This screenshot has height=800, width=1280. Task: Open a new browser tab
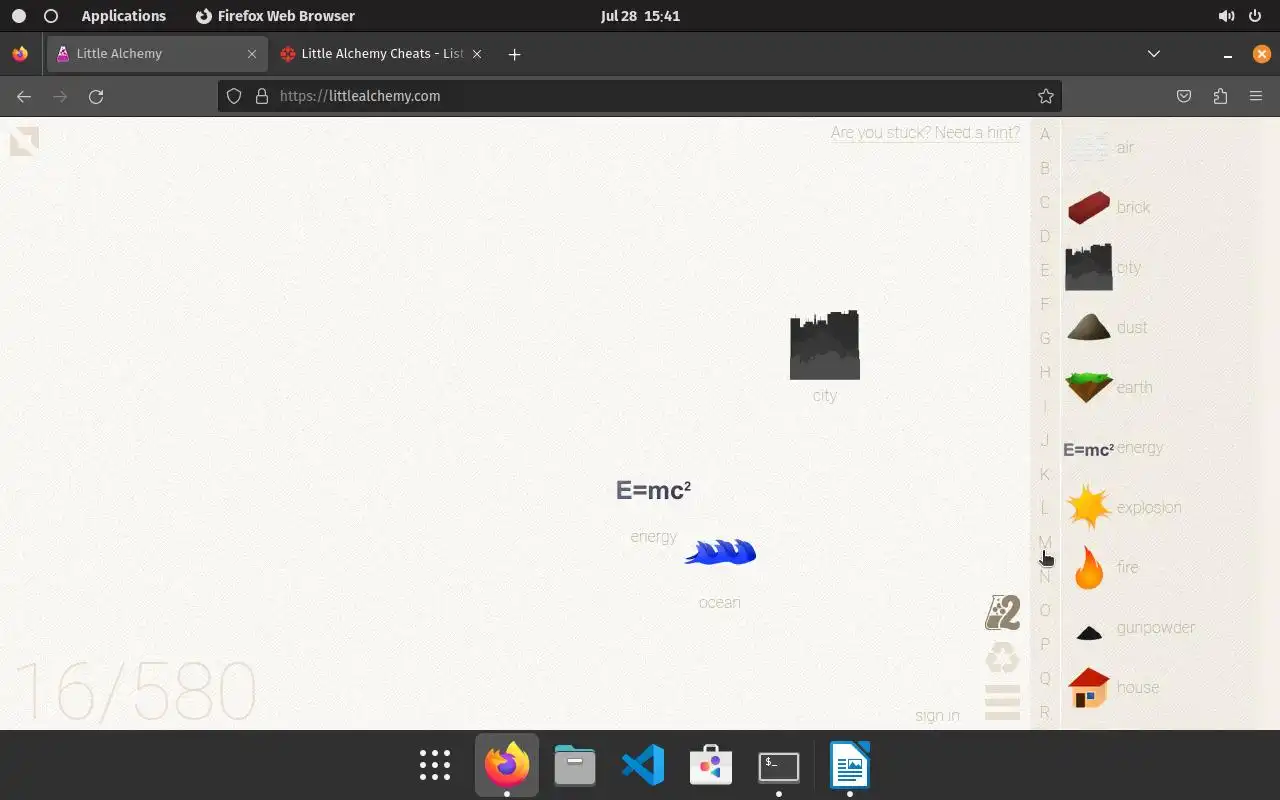[514, 54]
